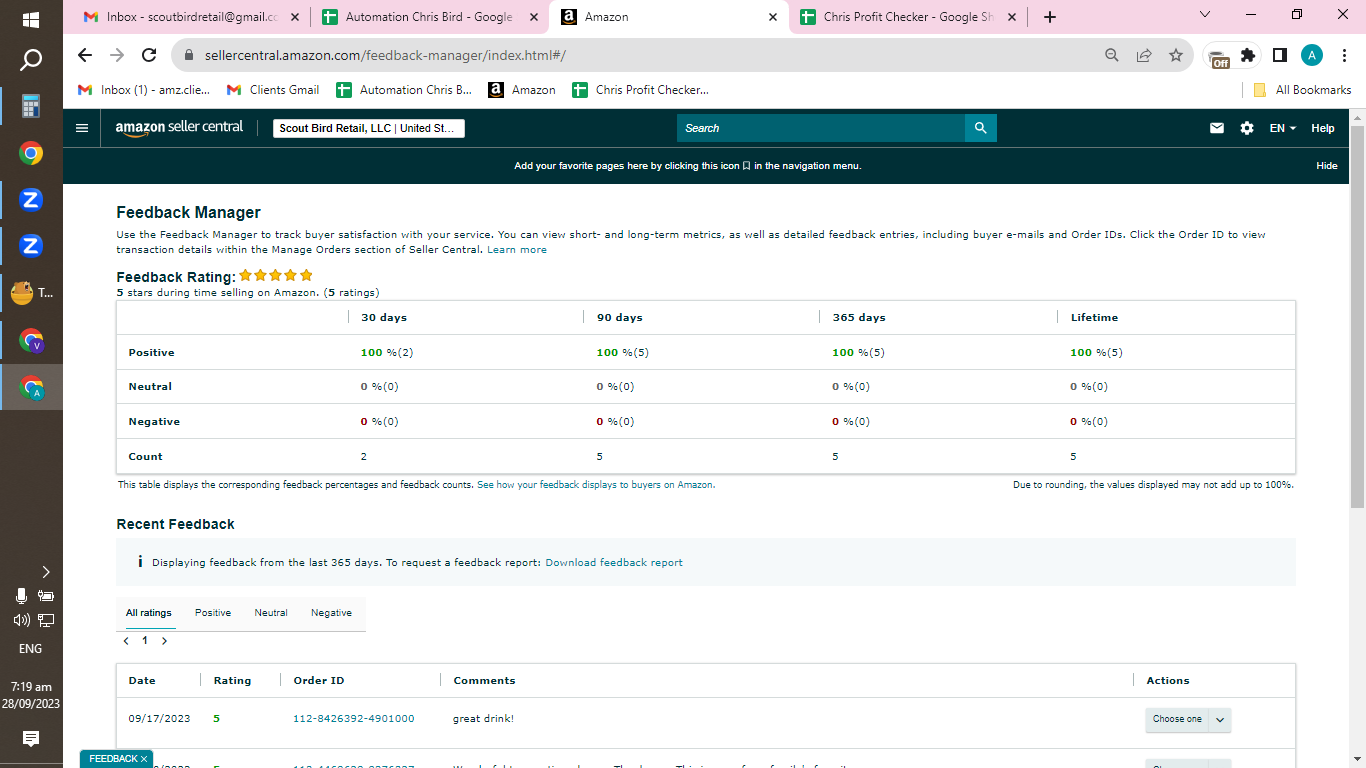Open the Chrome extensions puzzle icon
Screen dimensions: 1366x768
(x=1248, y=55)
